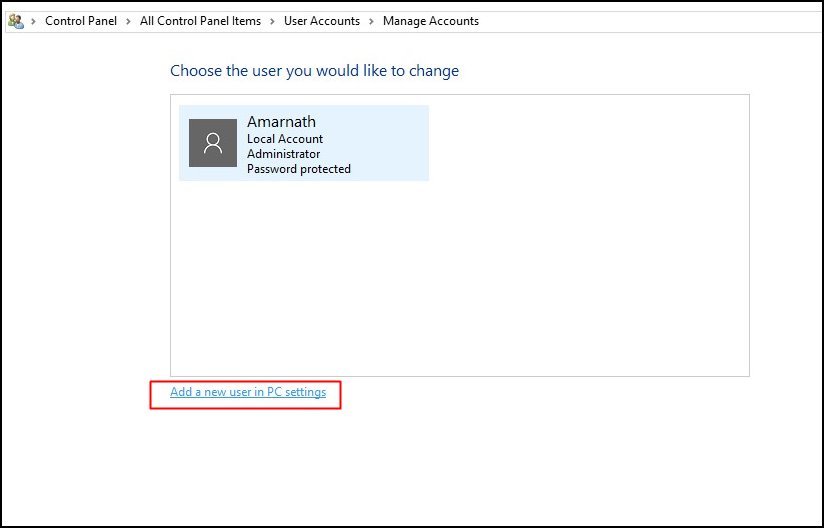Click the Administrator label in the account tile
This screenshot has height=528, width=824.
click(283, 154)
